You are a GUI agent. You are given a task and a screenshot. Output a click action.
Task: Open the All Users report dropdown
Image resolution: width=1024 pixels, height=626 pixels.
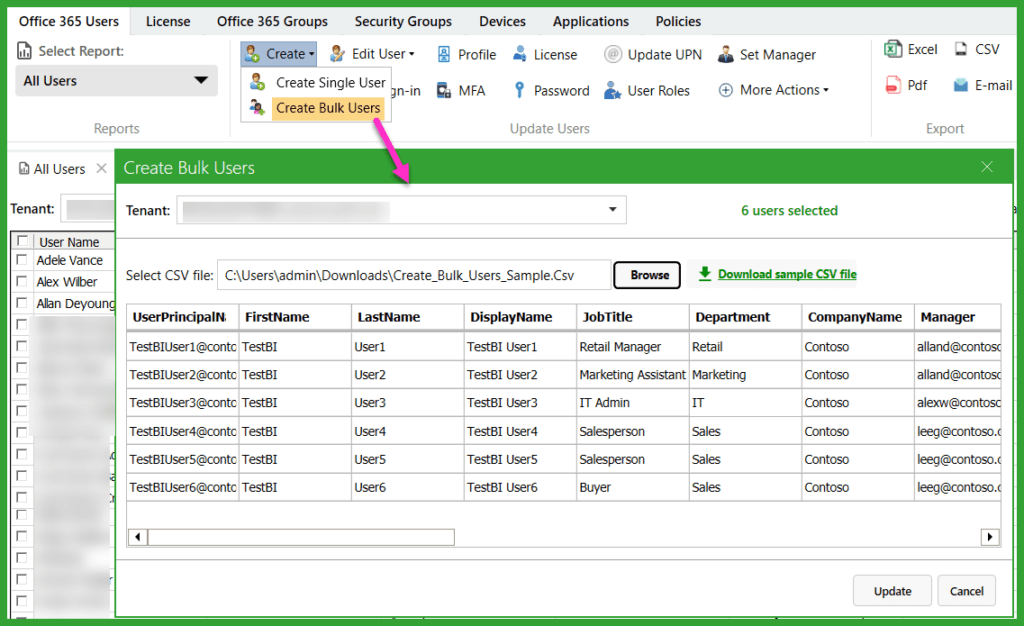click(116, 81)
